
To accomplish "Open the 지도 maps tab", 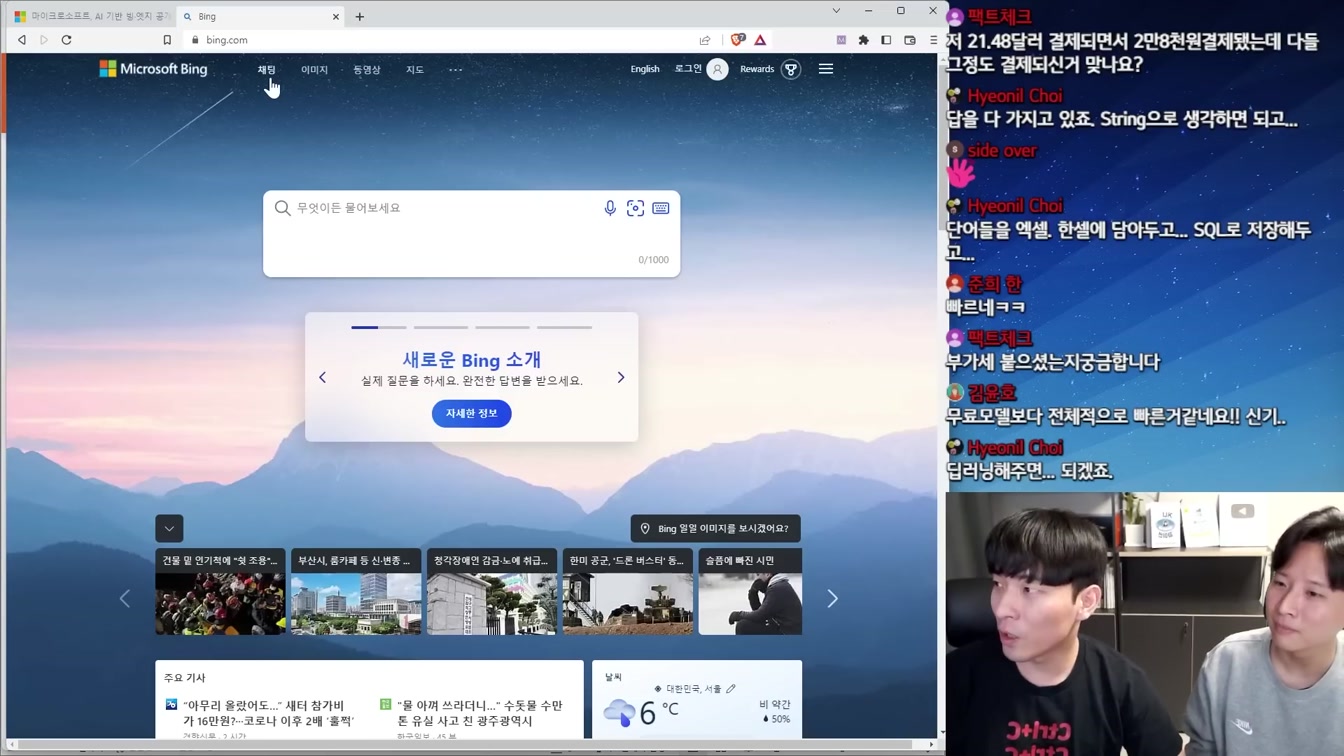I will click(x=414, y=70).
